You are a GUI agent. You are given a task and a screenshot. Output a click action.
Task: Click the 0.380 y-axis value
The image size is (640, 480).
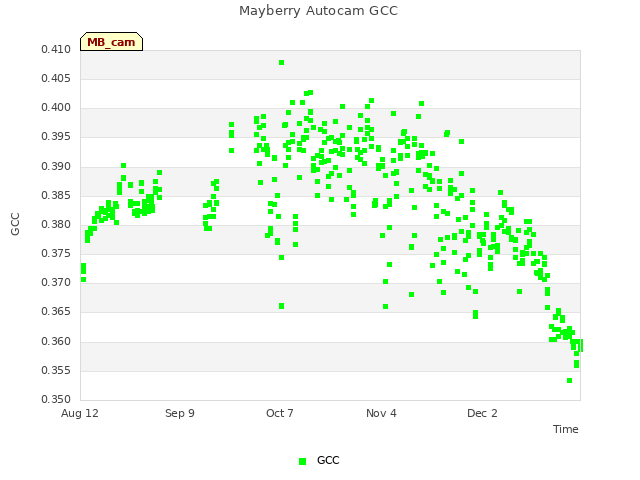56,224
